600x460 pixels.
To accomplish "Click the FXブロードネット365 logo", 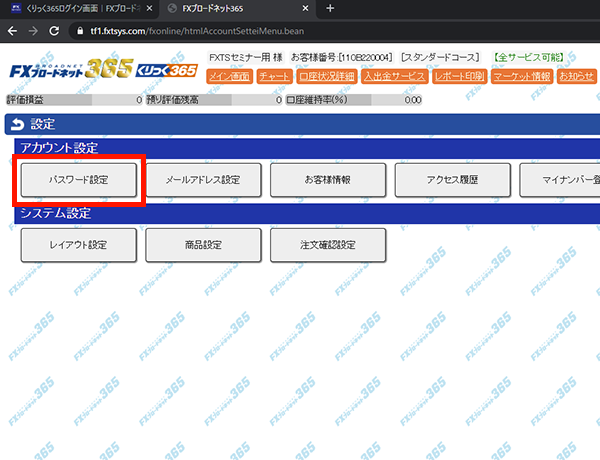I will (x=68, y=73).
